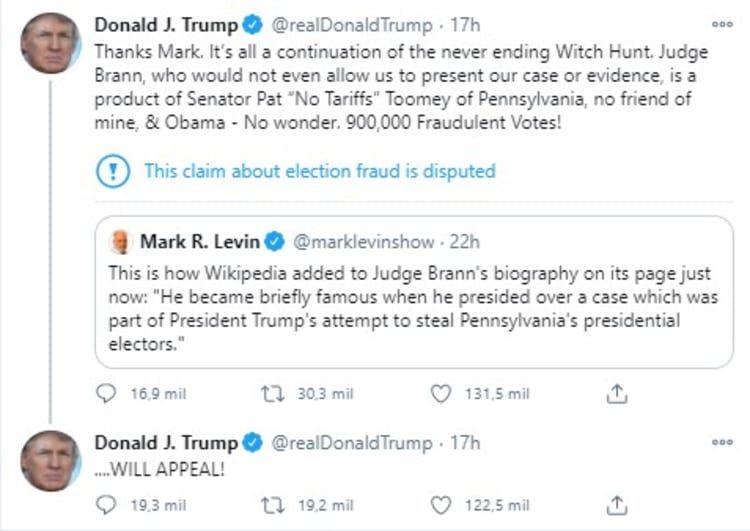Image resolution: width=750 pixels, height=531 pixels.
Task: Reply to the WILL APPEAL tweet
Action: pyautogui.click(x=105, y=504)
